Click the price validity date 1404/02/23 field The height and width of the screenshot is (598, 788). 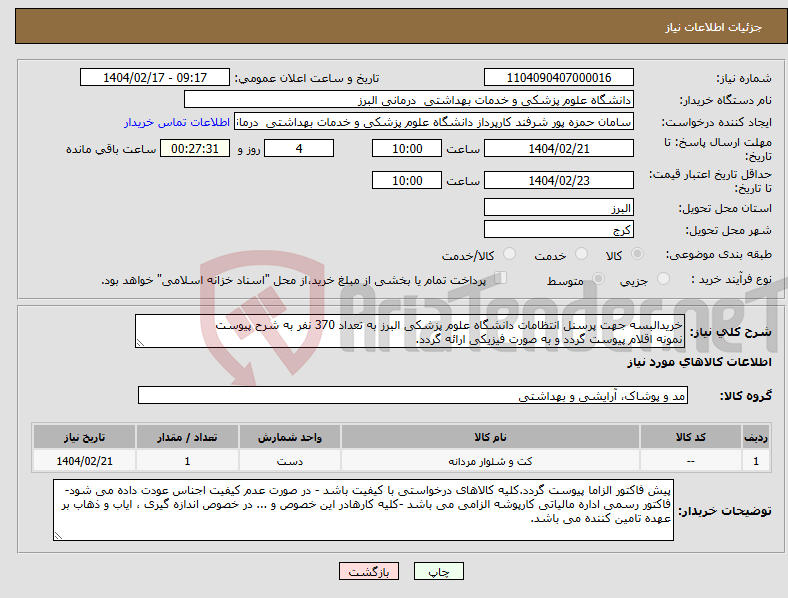558,180
